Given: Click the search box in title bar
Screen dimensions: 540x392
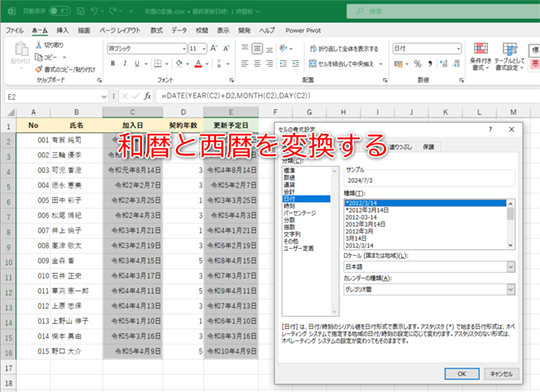Looking at the screenshot, I should [x=443, y=11].
